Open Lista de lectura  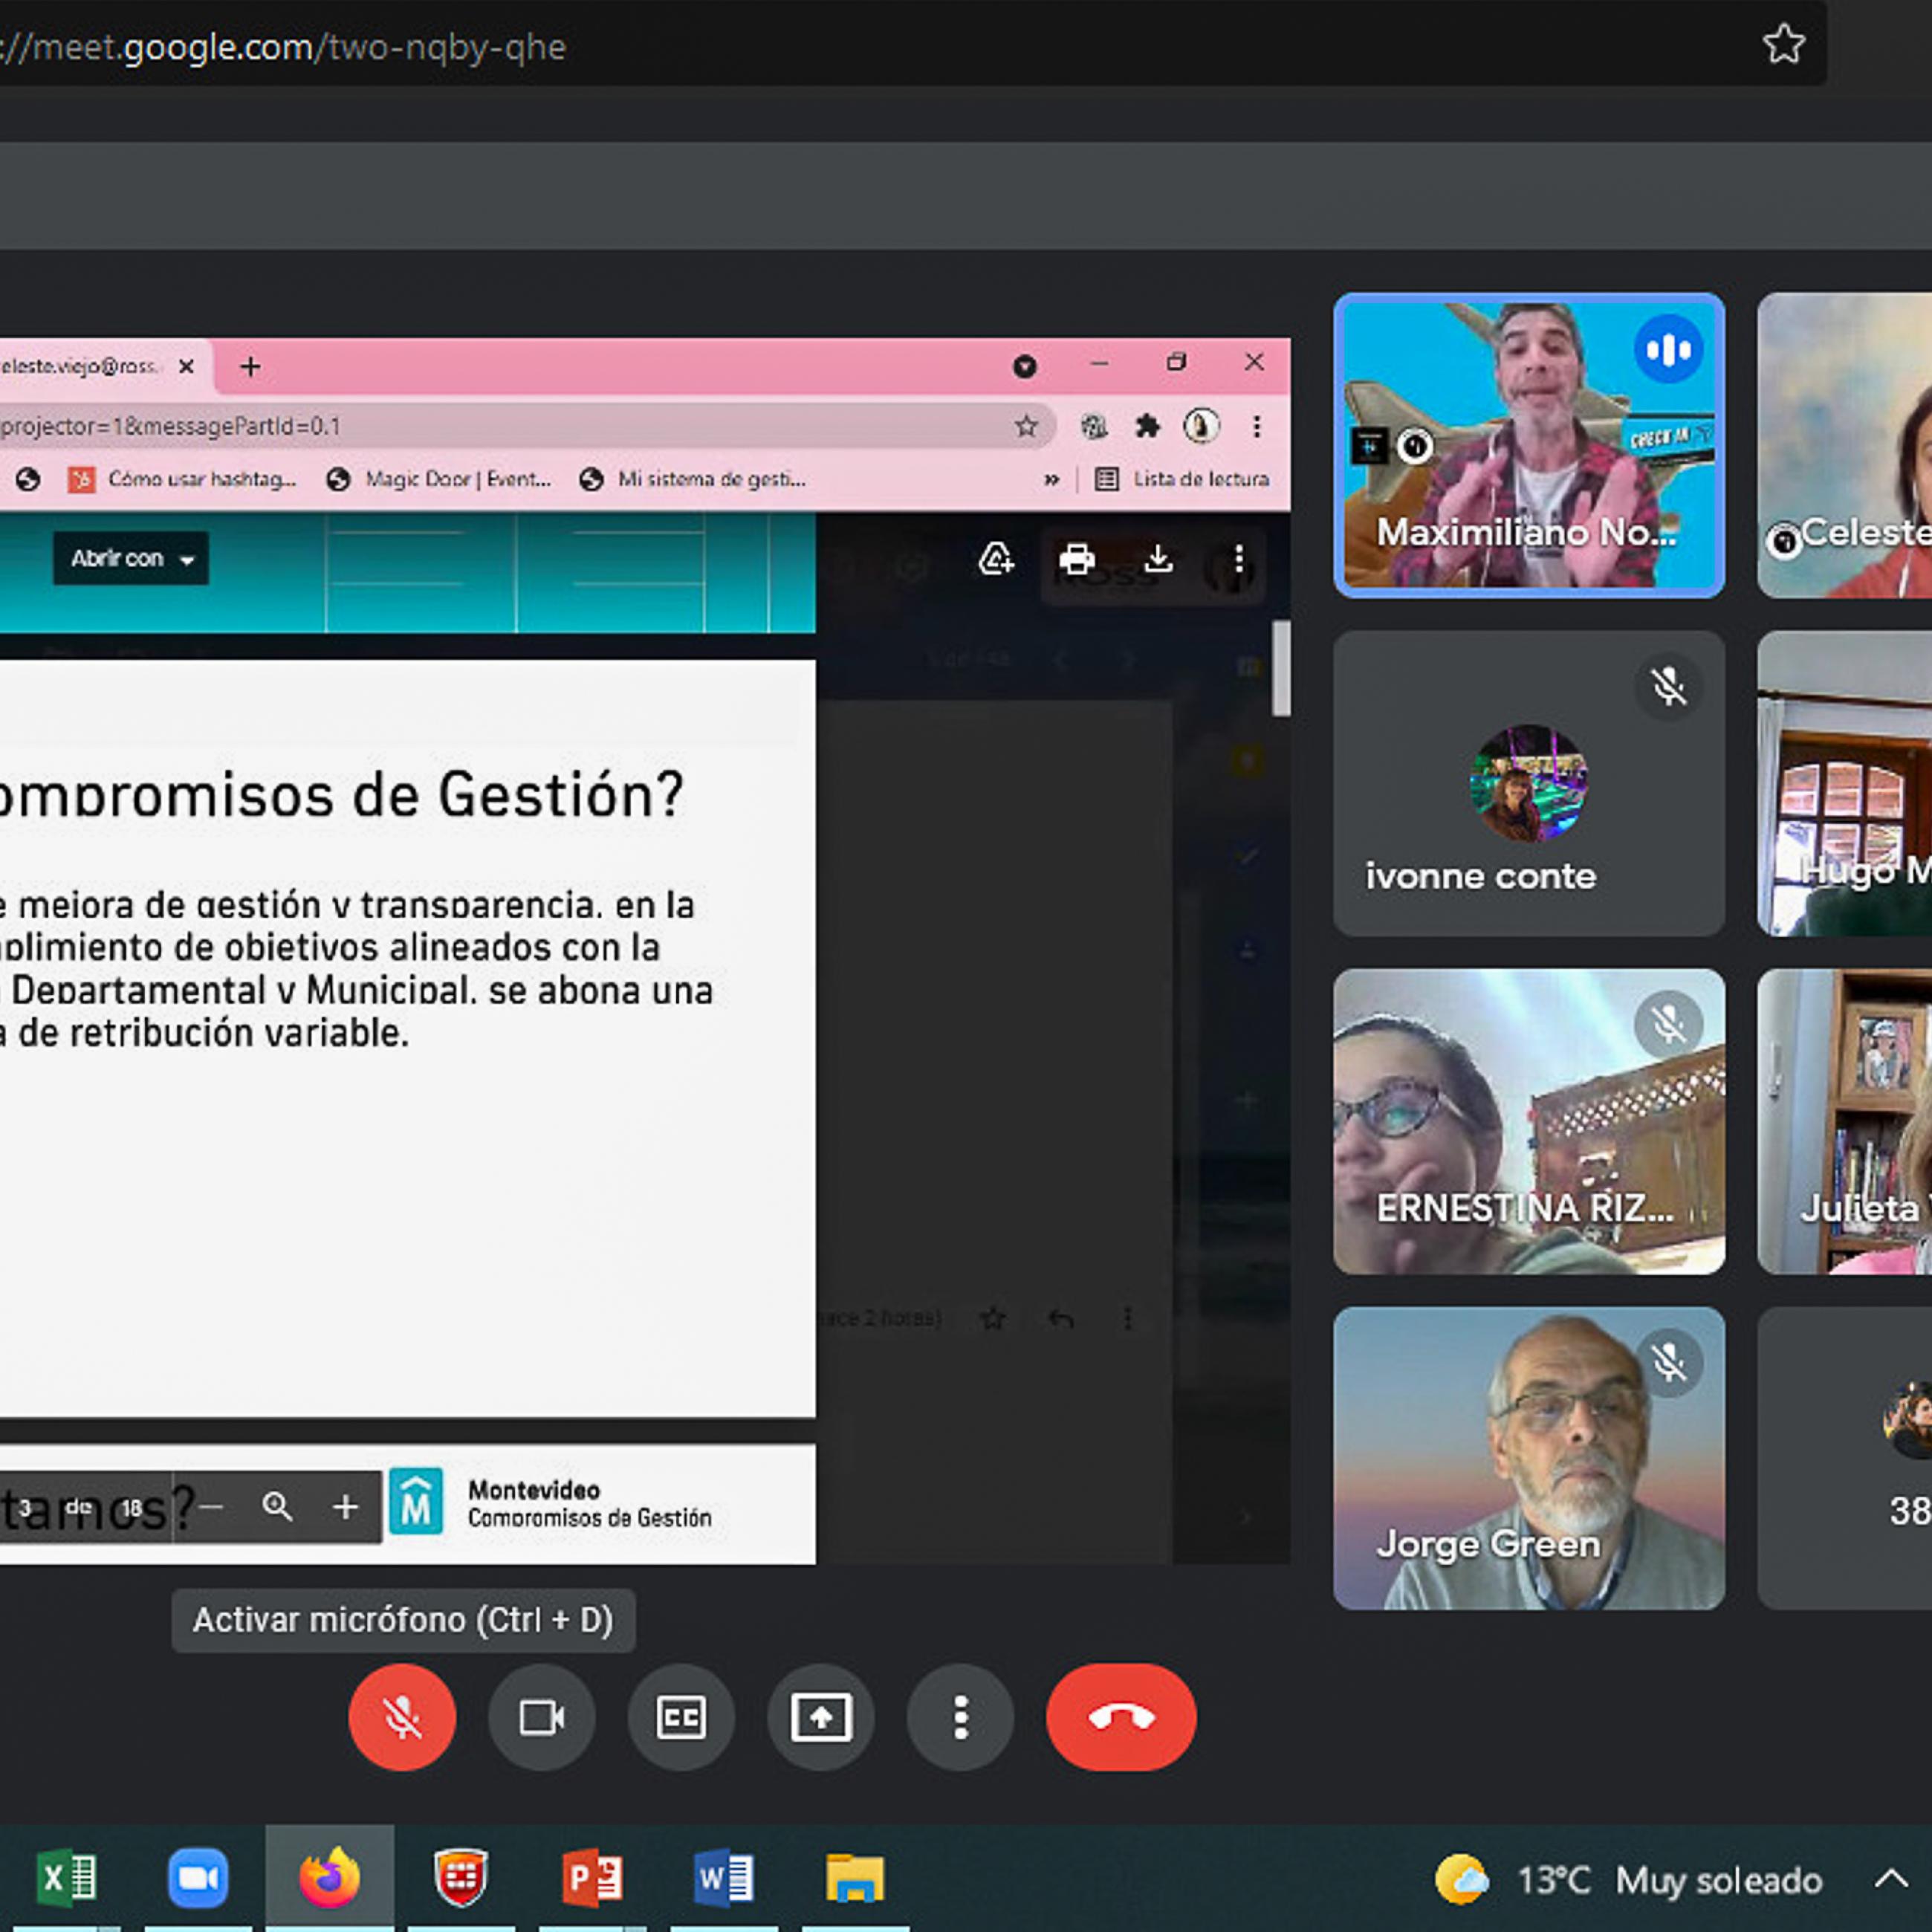1182,480
